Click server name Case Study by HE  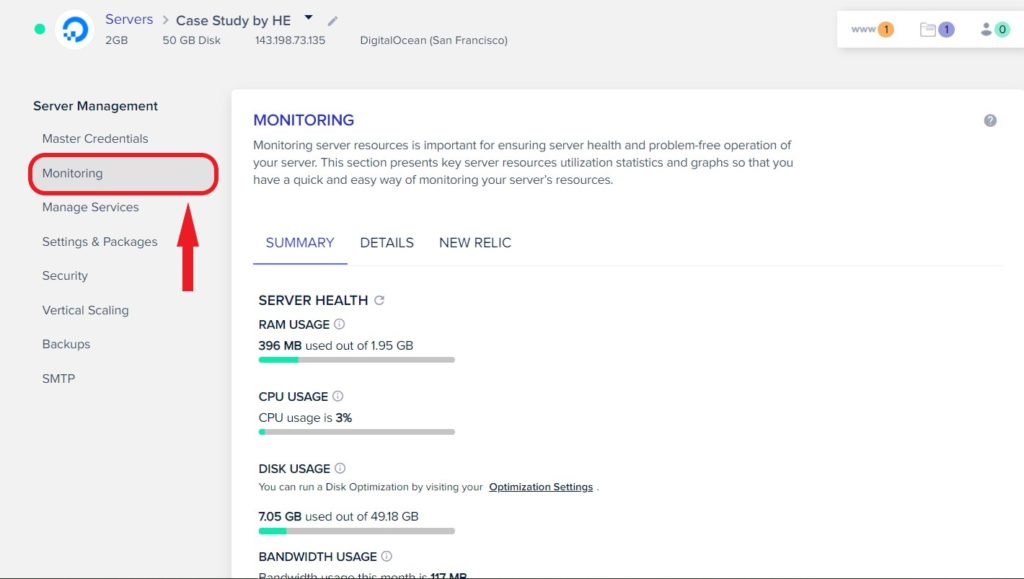click(233, 20)
